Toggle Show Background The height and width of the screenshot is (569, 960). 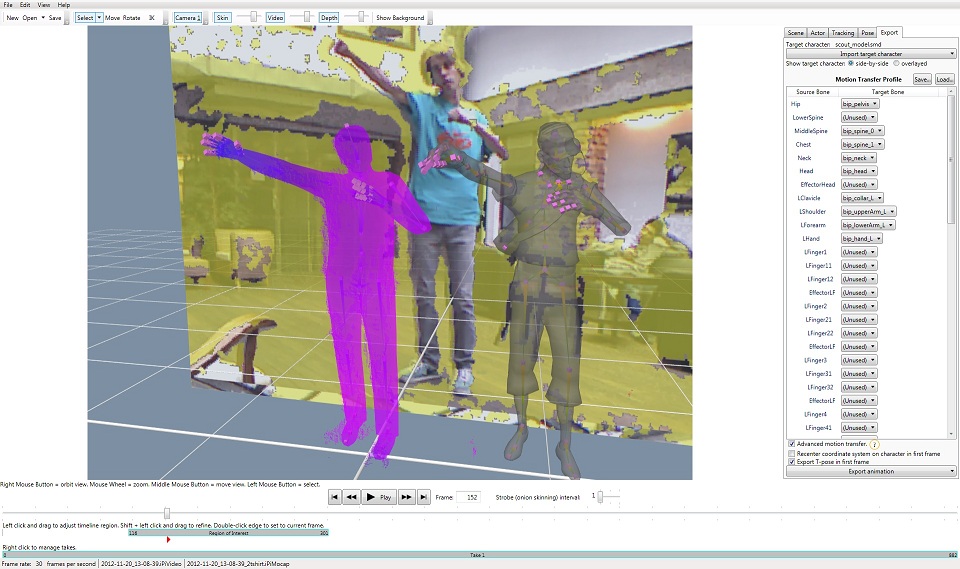(x=400, y=18)
